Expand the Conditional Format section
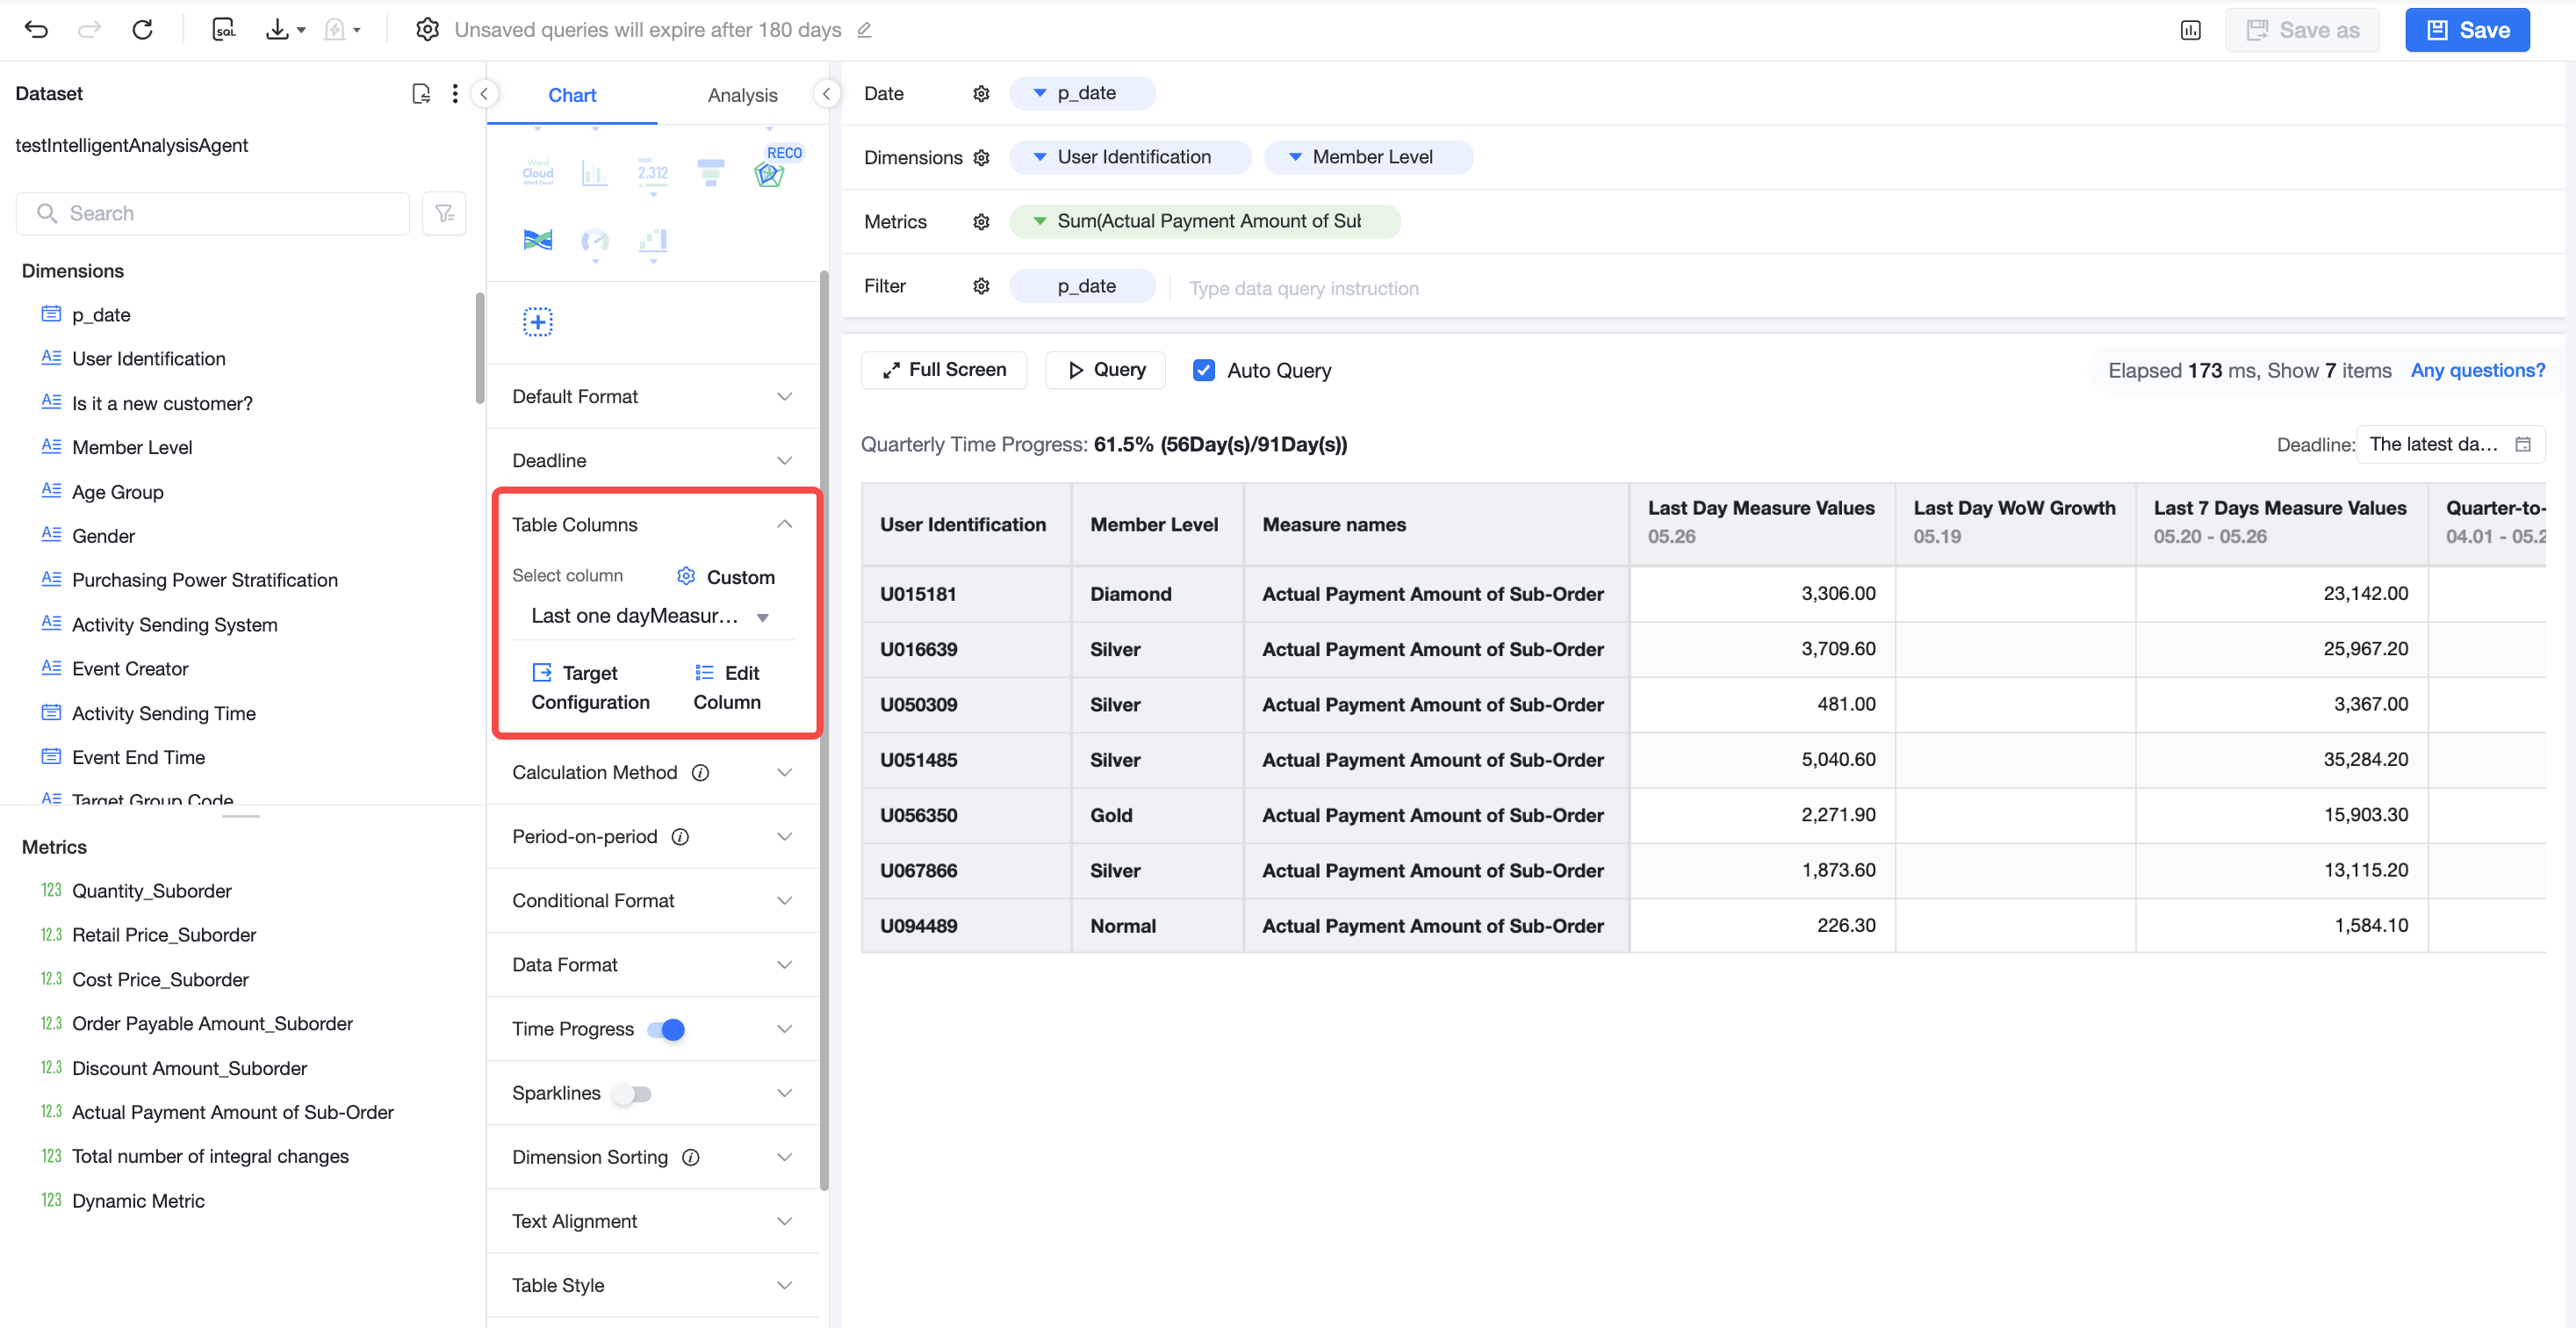 [652, 900]
